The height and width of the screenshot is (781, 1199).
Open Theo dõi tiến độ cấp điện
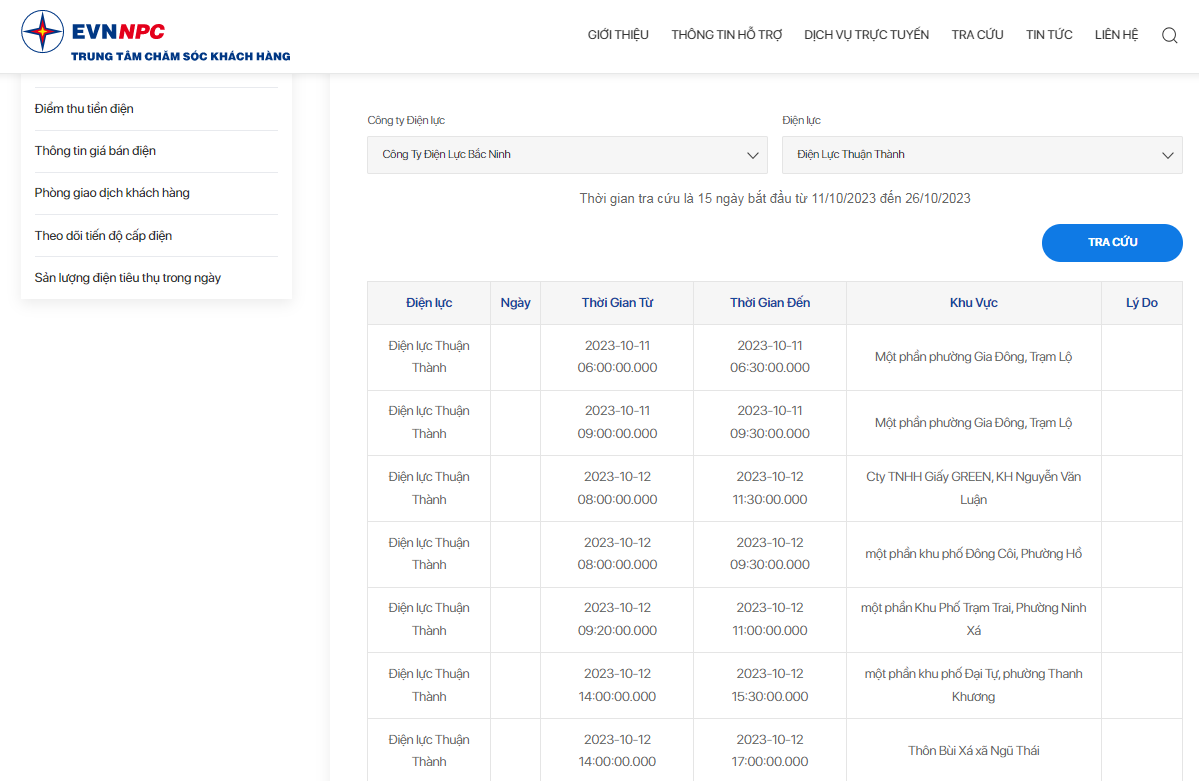click(103, 236)
